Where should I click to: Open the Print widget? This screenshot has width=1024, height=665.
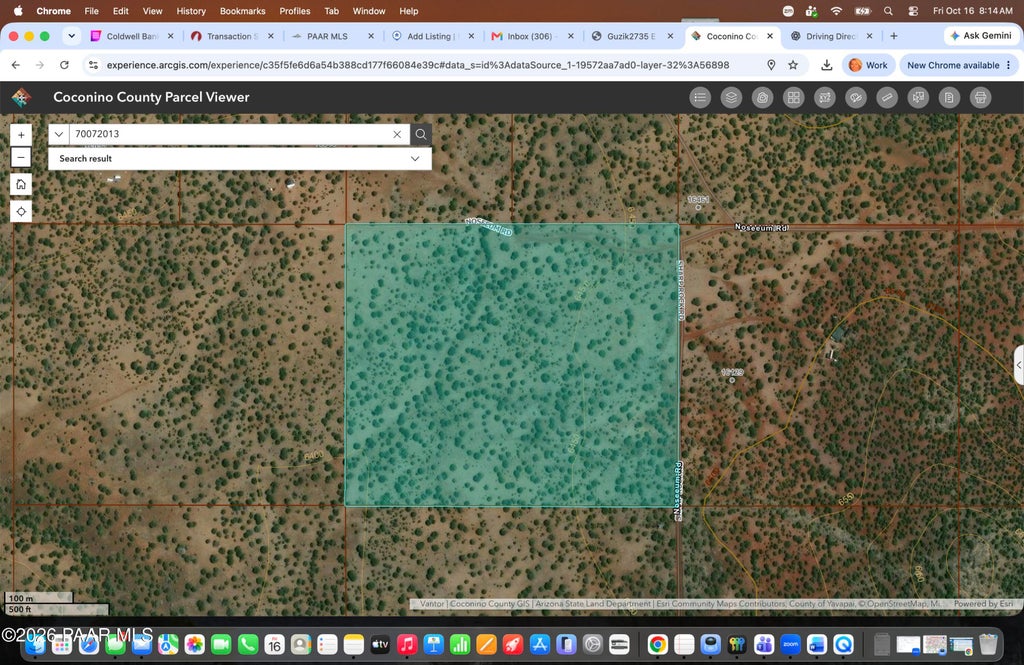click(x=980, y=97)
